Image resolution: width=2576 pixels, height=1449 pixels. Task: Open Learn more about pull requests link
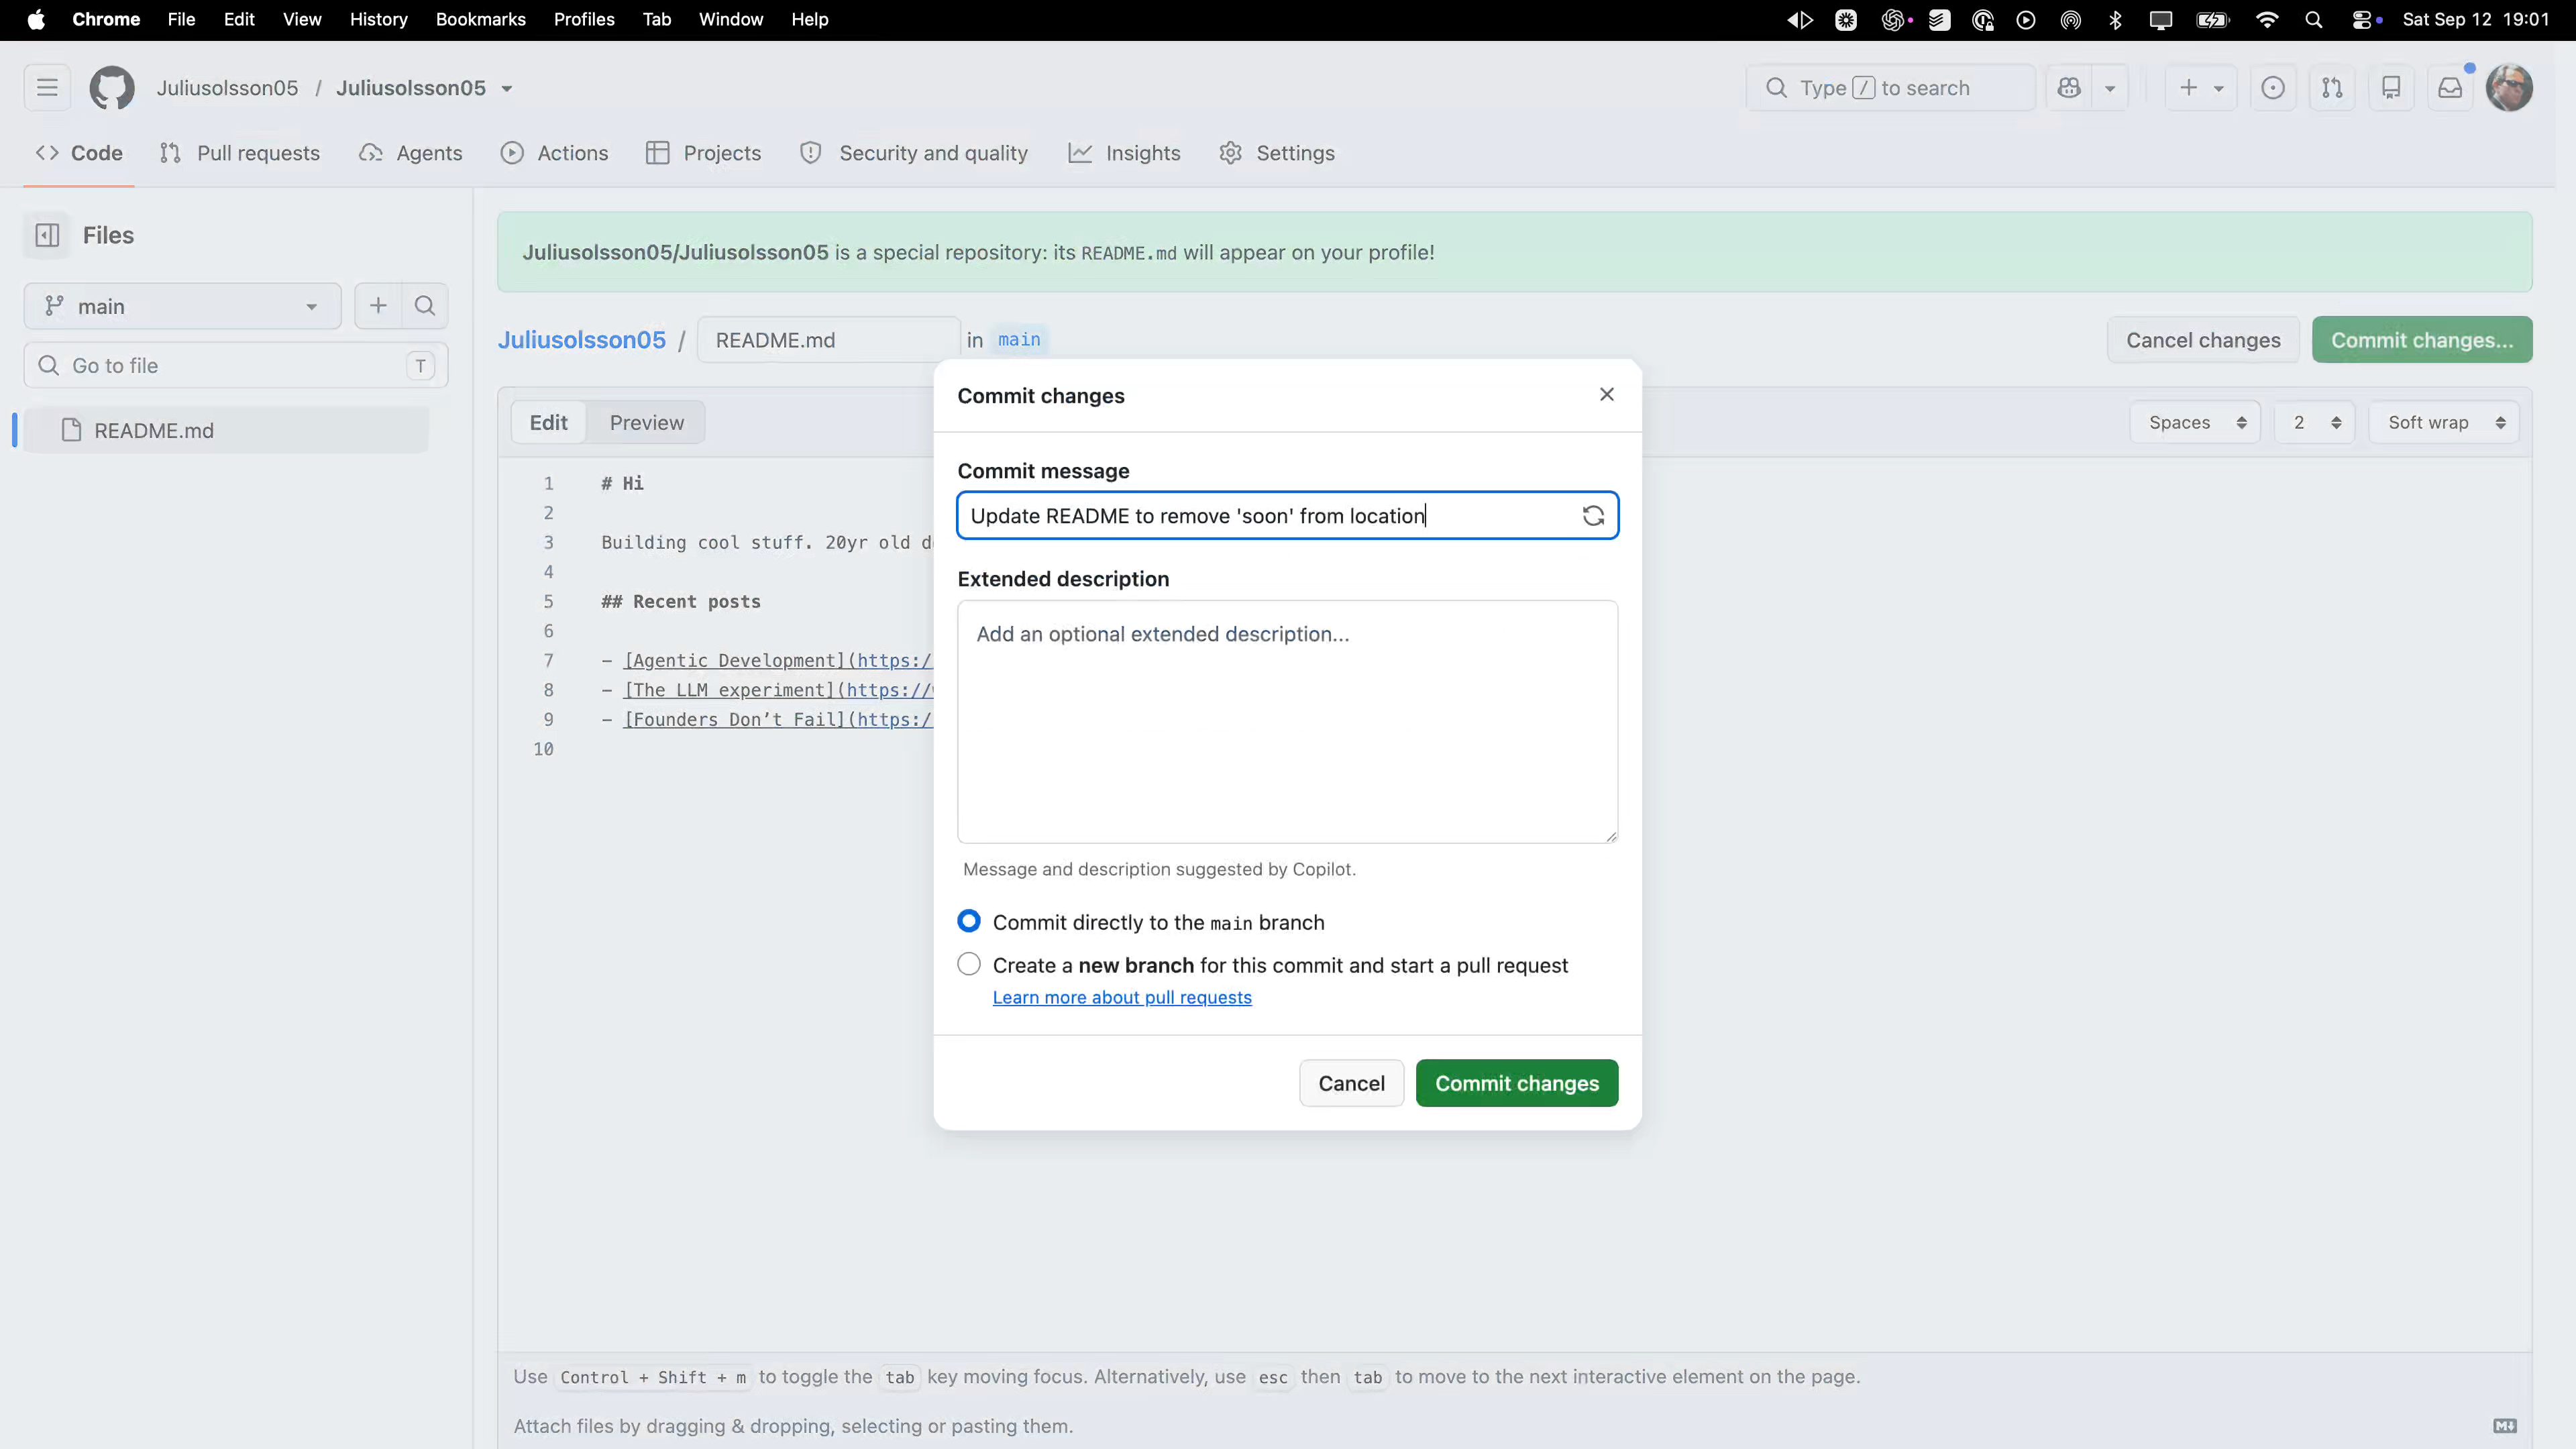(x=1121, y=997)
